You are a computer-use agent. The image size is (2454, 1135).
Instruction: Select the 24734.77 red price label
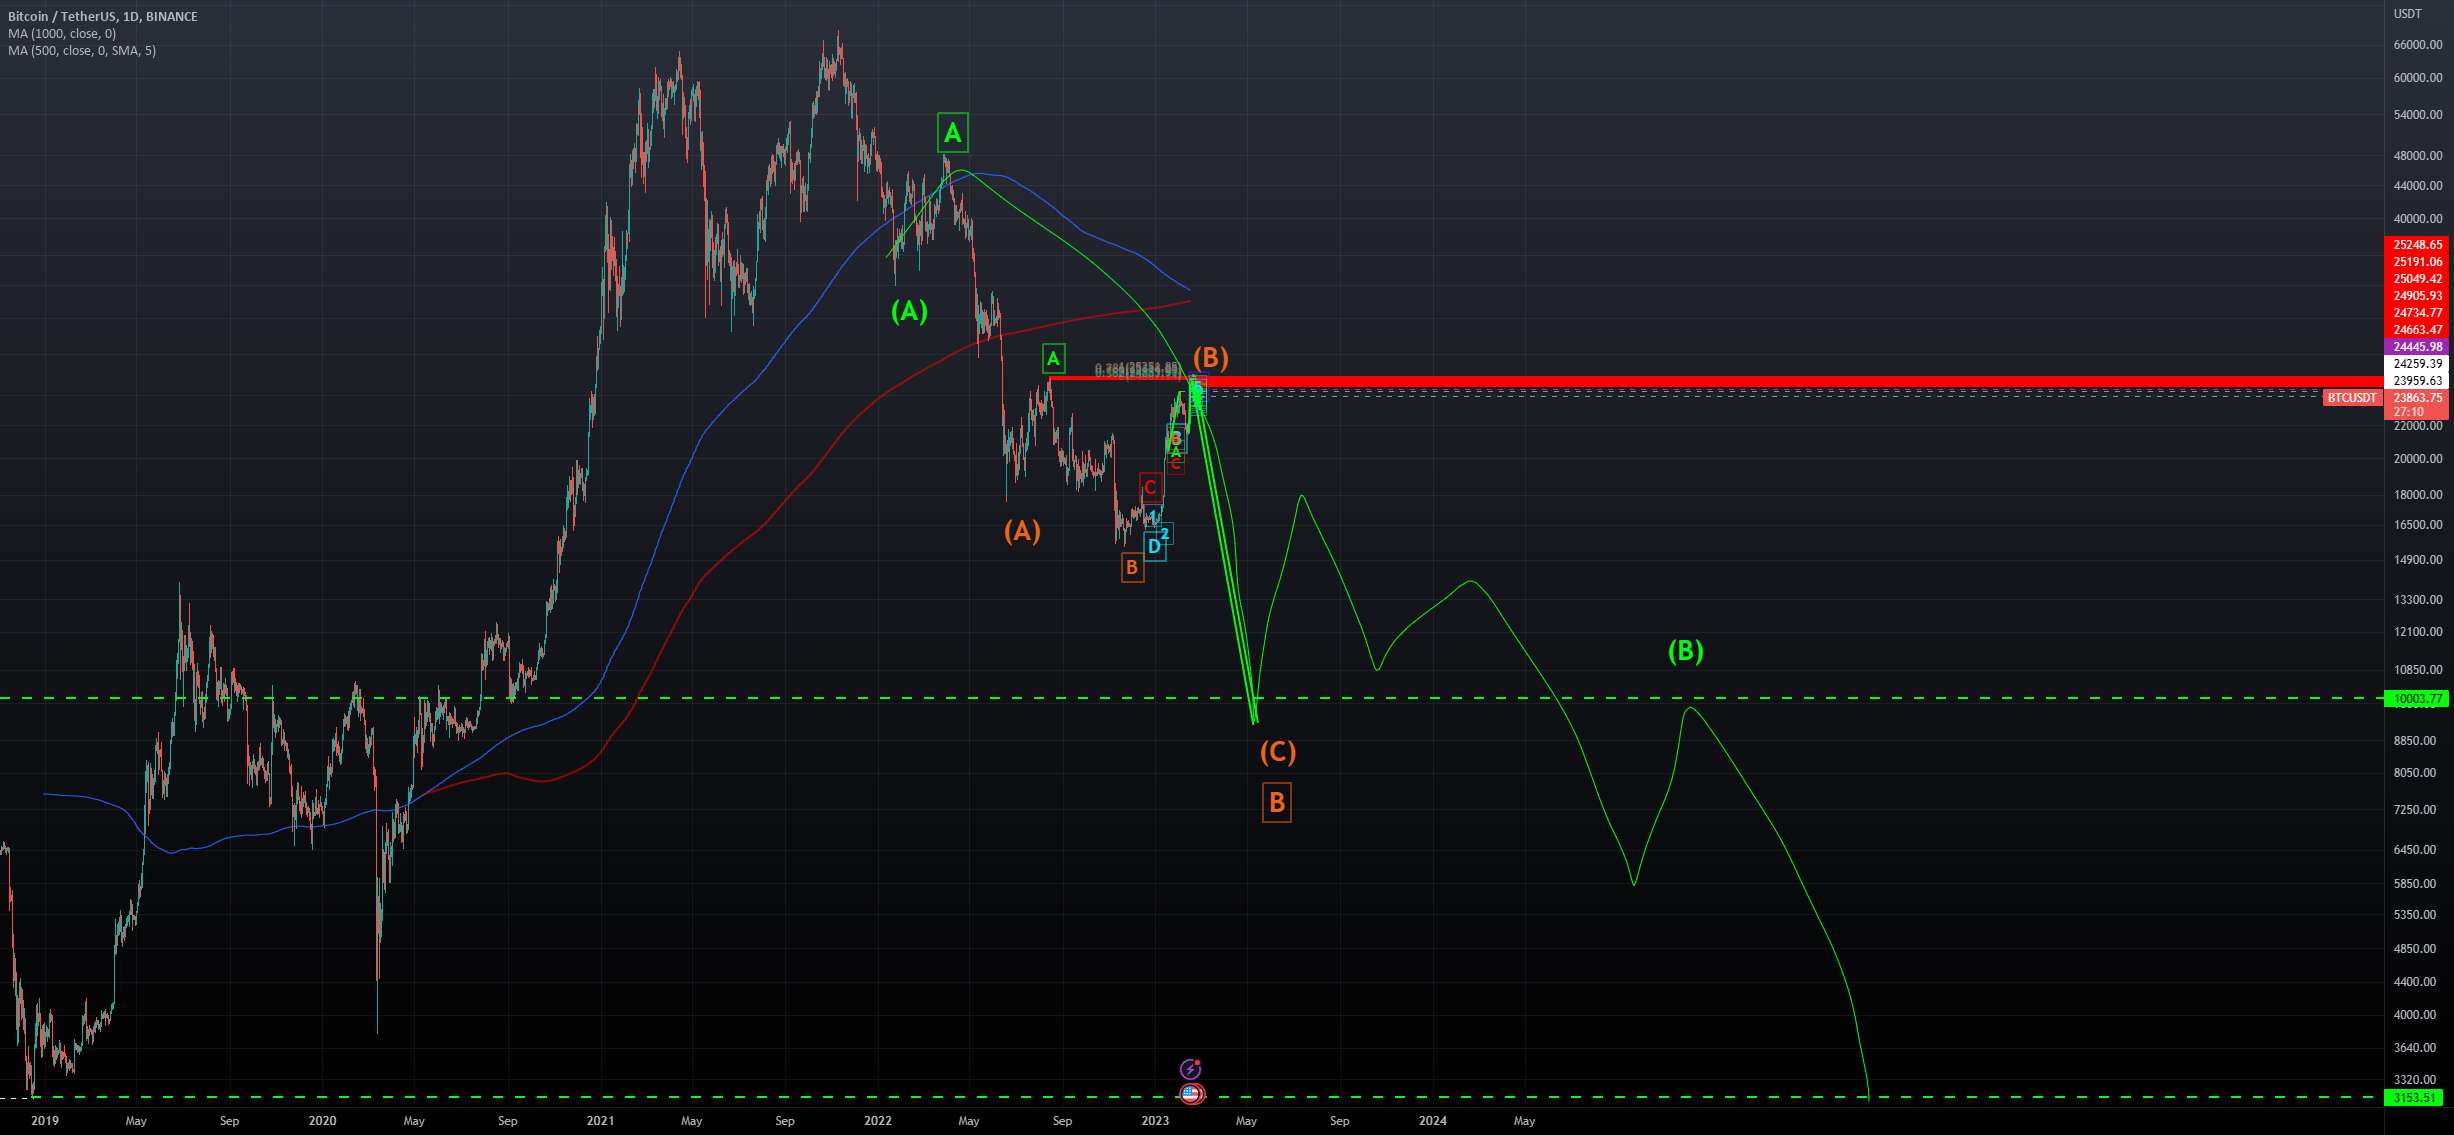2417,313
